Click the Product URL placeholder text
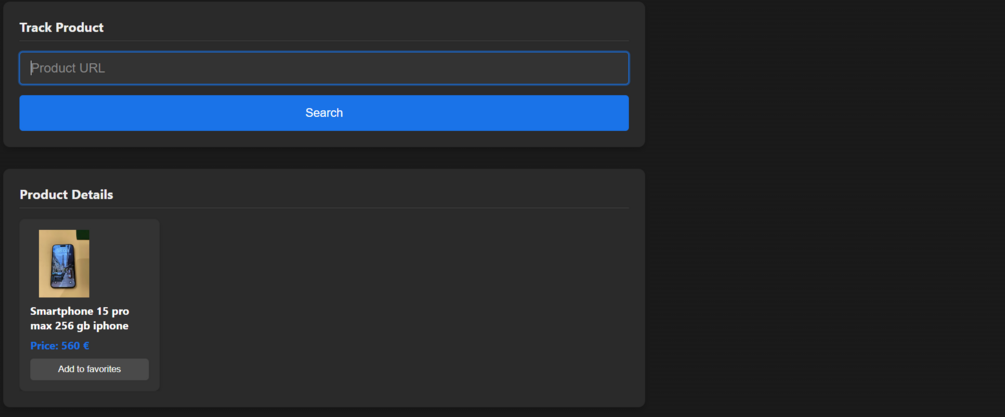1005x417 pixels. [68, 68]
